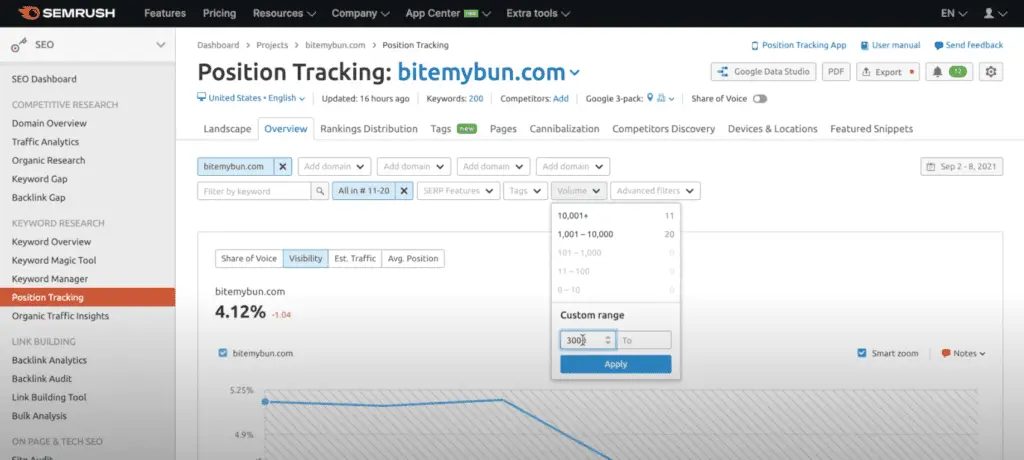The image size is (1024, 460).
Task: Close the Volume filter dropdown
Action: [579, 191]
